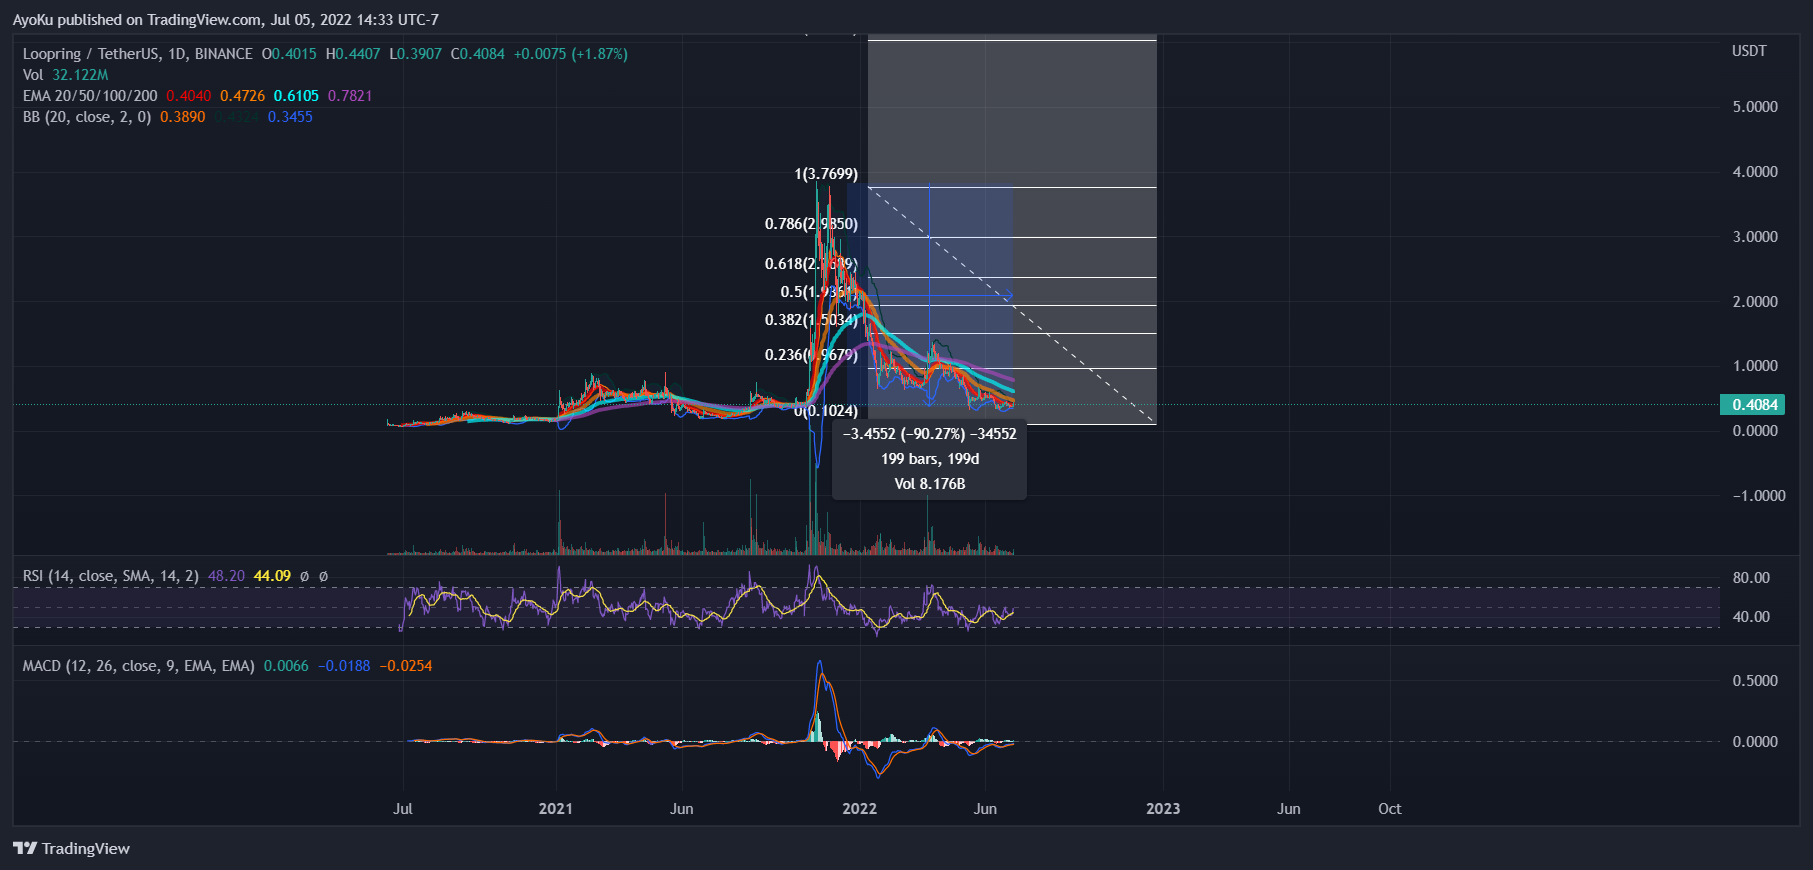1813x870 pixels.
Task: Click the Oct label on time axis
Action: point(1390,809)
